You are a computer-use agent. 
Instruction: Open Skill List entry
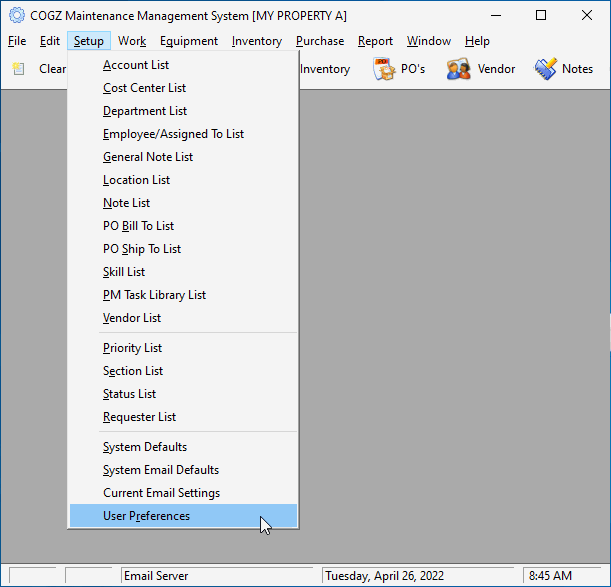pos(183,272)
